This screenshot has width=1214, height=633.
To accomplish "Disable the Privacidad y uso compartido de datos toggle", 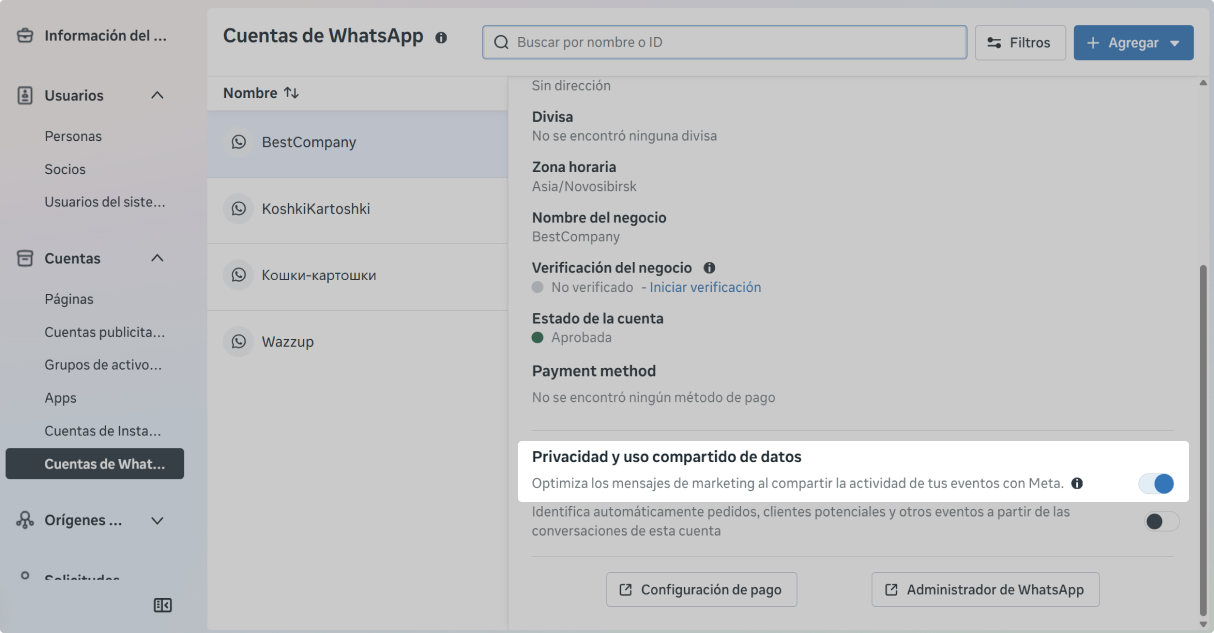I will point(1156,483).
